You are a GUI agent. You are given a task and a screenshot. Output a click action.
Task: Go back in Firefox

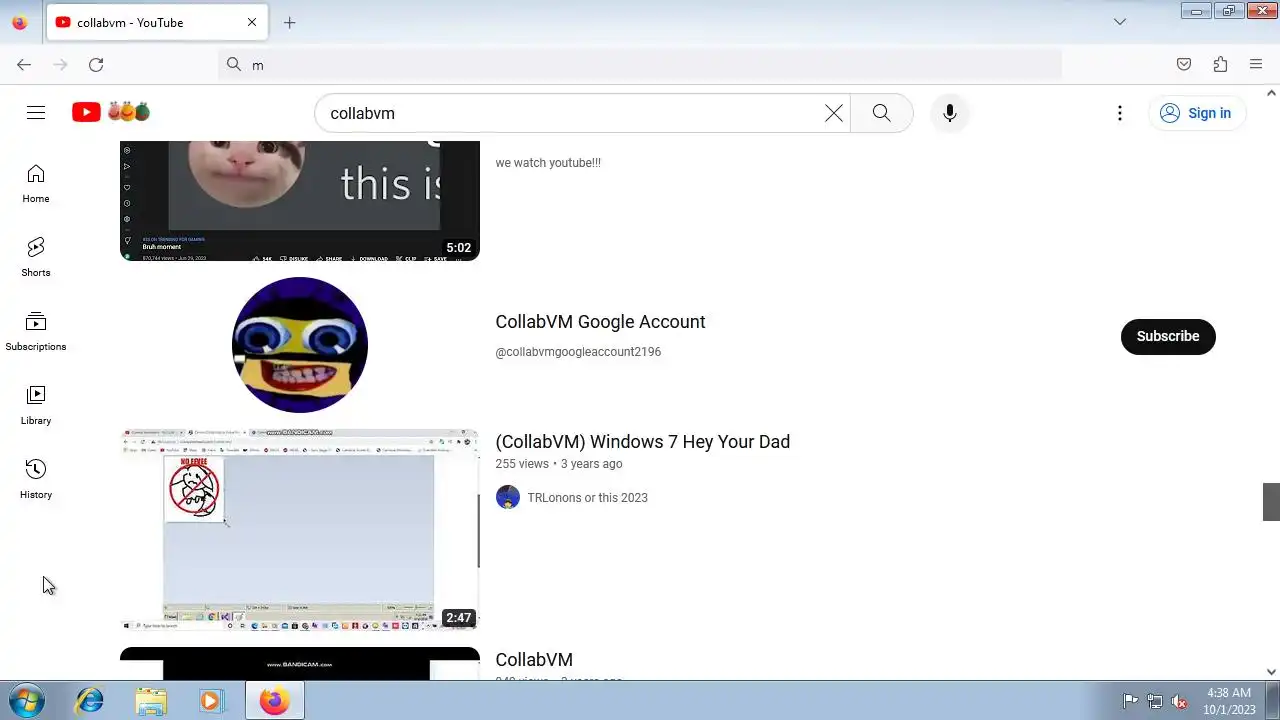(24, 64)
